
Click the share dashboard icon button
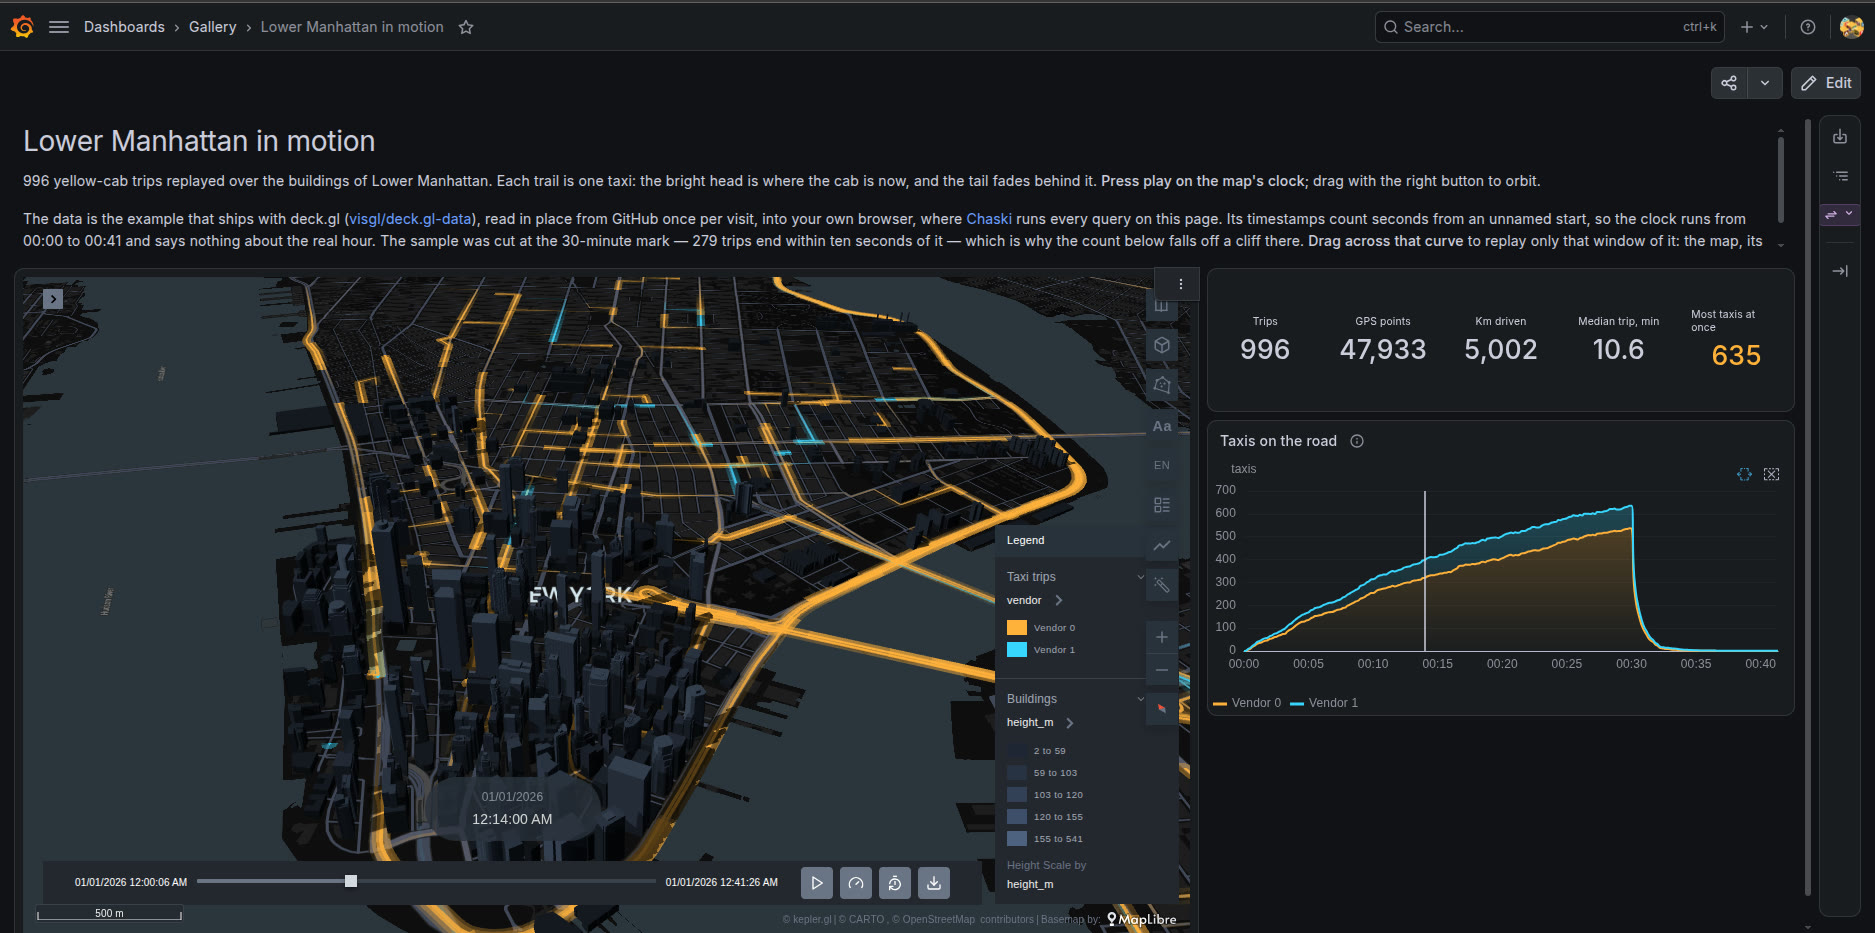coord(1729,83)
